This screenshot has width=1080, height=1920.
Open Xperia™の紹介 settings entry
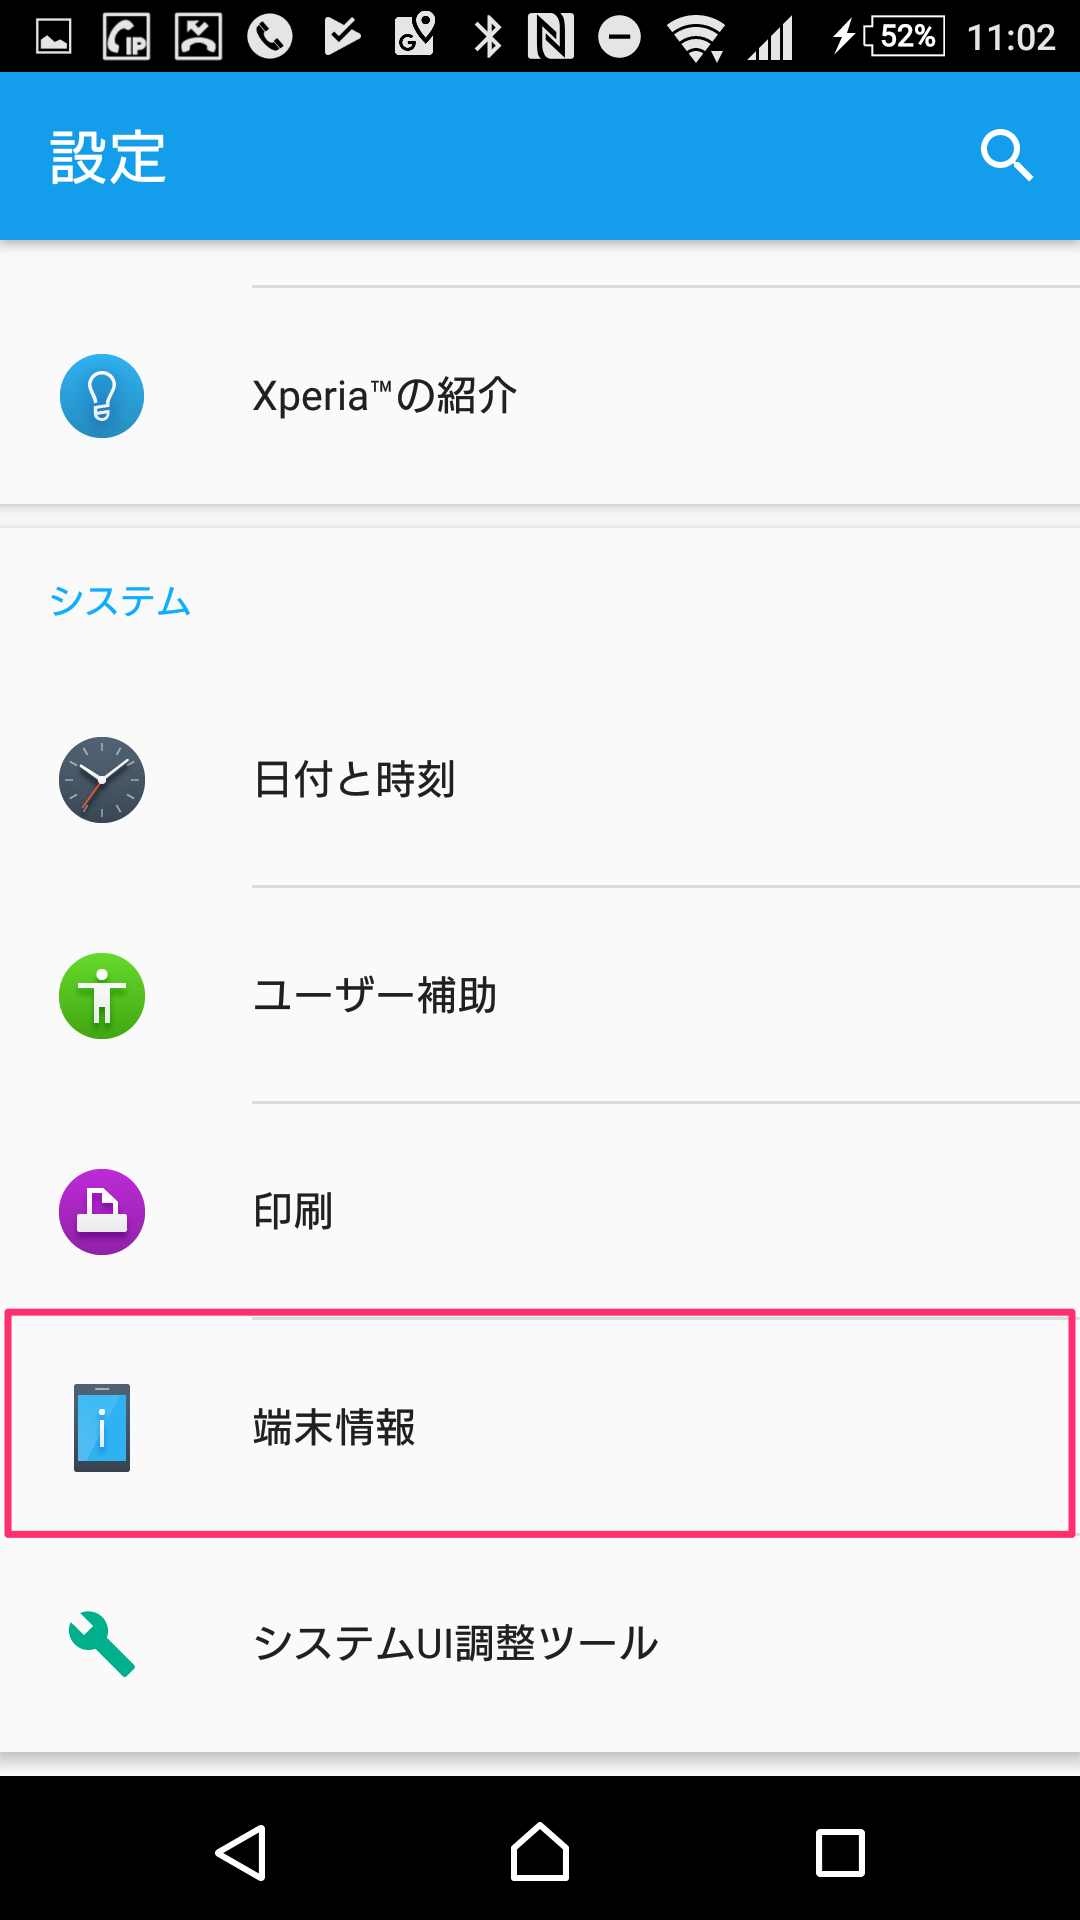[x=385, y=396]
